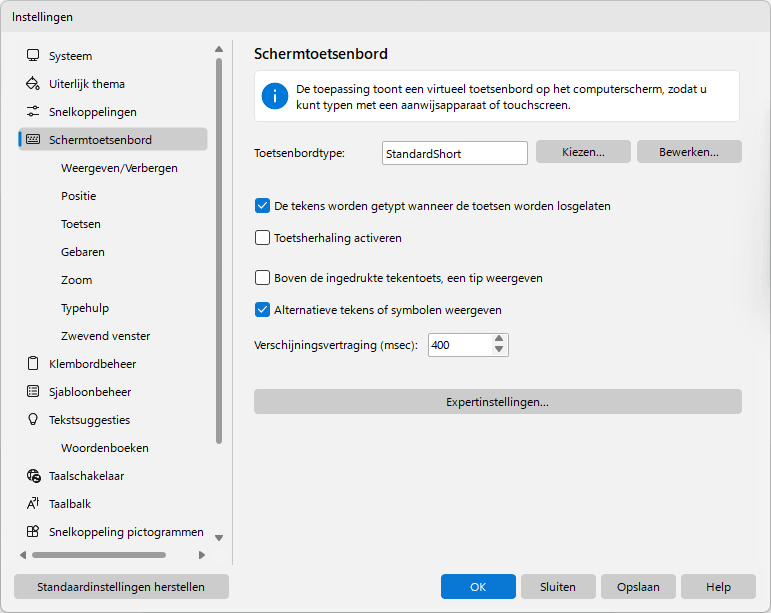
Task: Open the Gebaren subsection
Action: [x=83, y=252]
